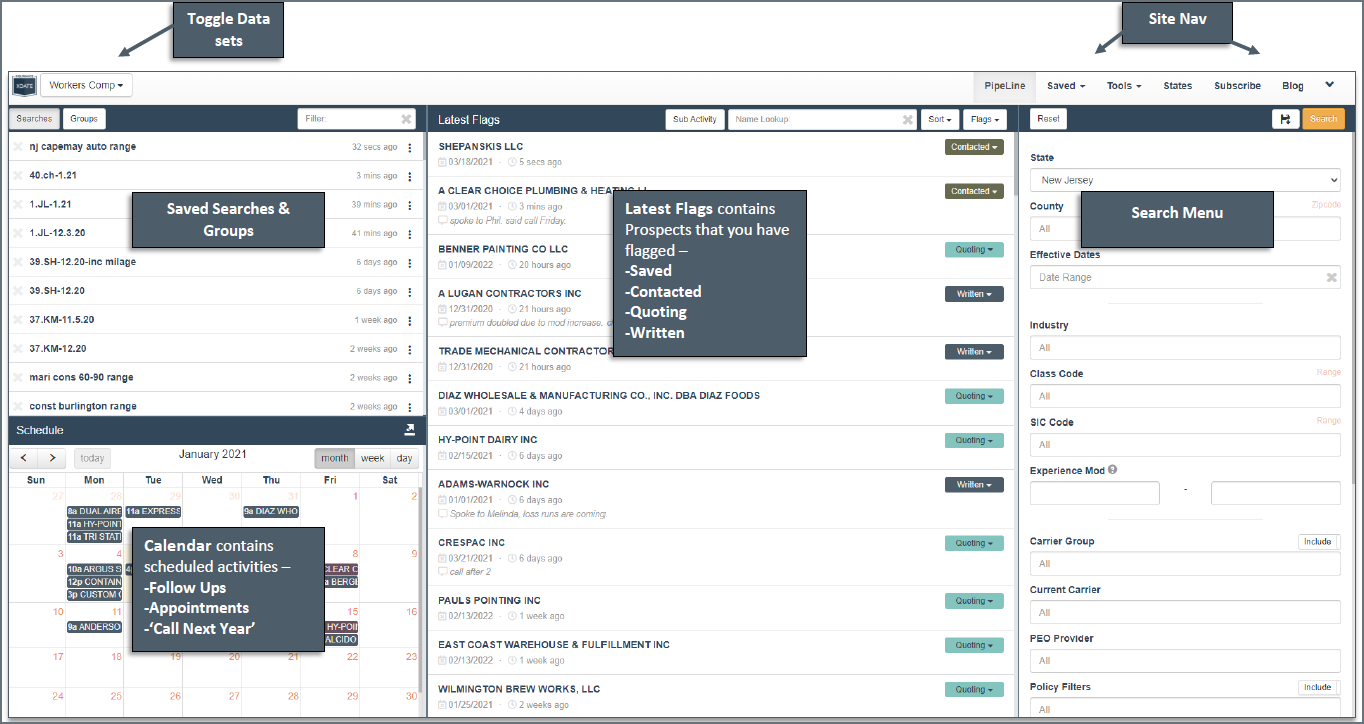Open options for const burlington range
The height and width of the screenshot is (724, 1364).
tap(410, 407)
